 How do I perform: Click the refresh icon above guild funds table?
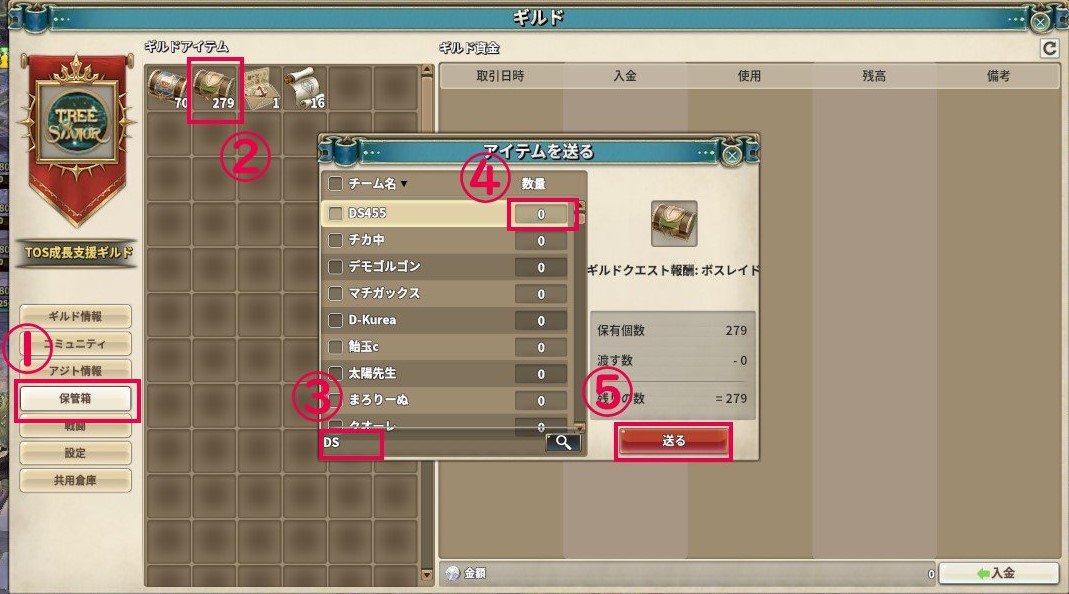[1050, 48]
